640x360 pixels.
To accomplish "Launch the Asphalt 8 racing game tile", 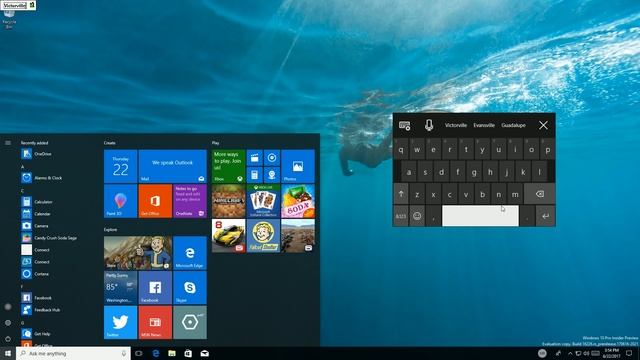I will (x=229, y=236).
